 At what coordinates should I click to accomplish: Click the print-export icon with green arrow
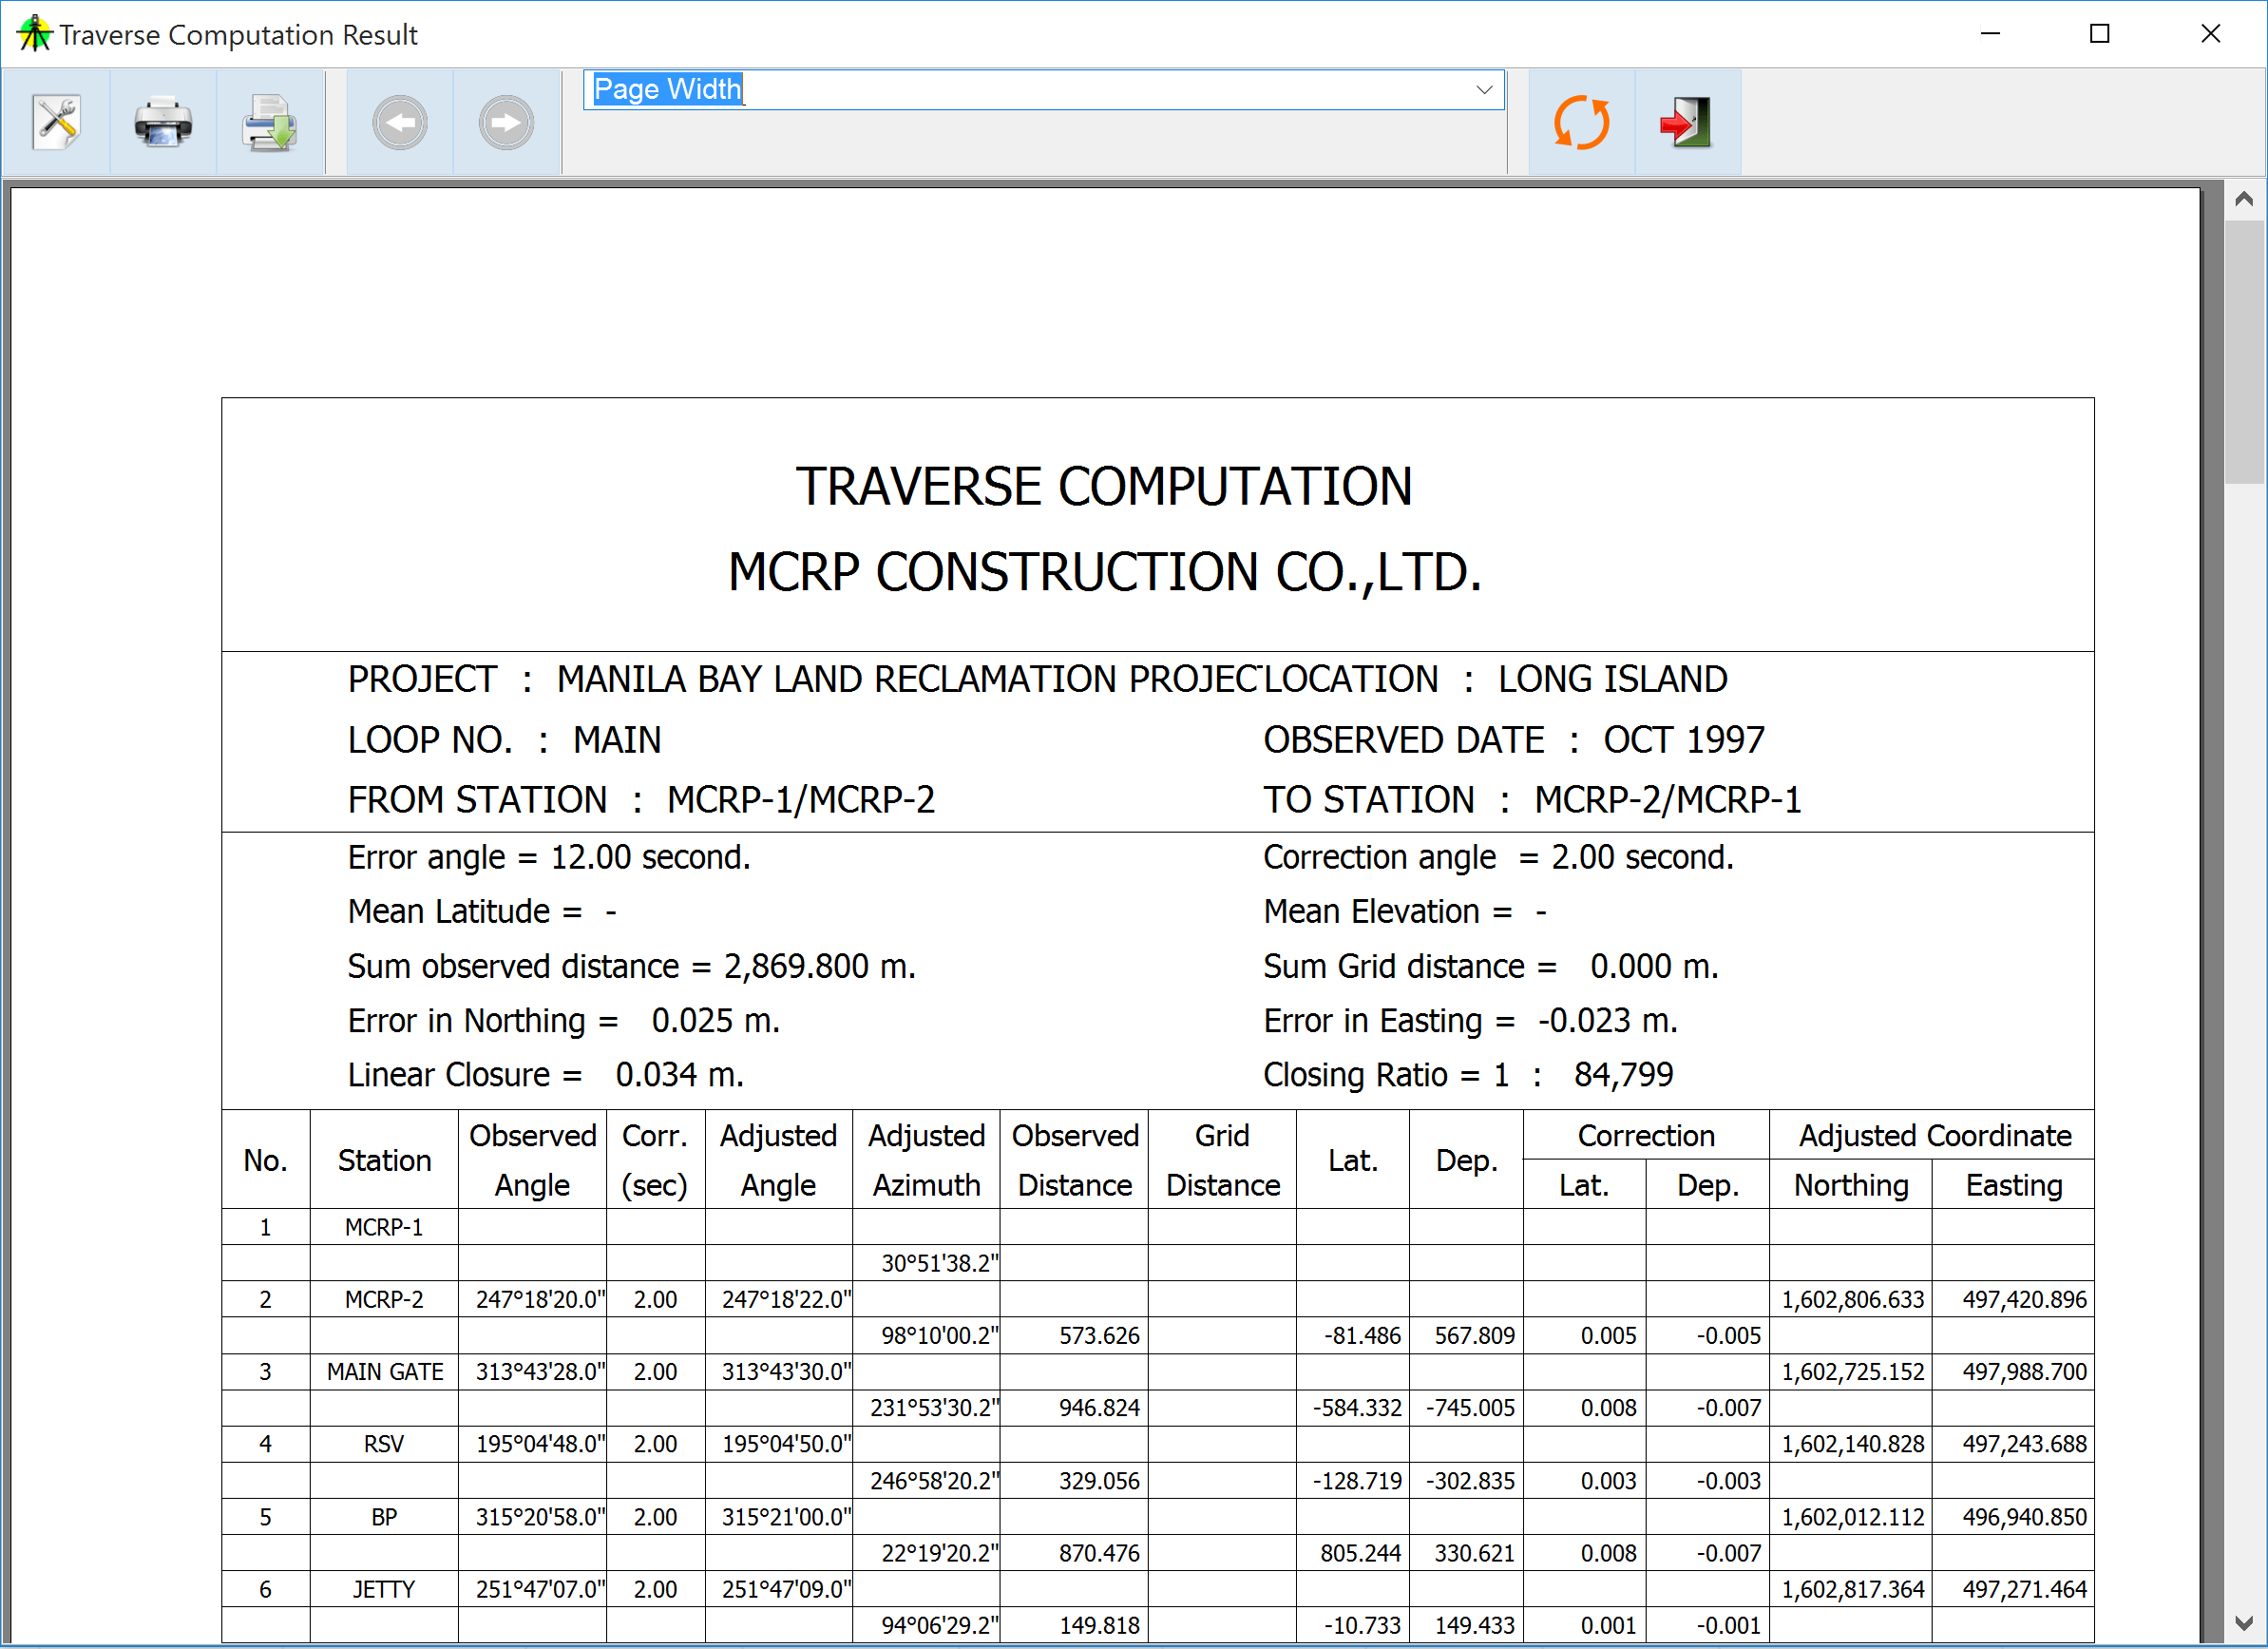(269, 123)
